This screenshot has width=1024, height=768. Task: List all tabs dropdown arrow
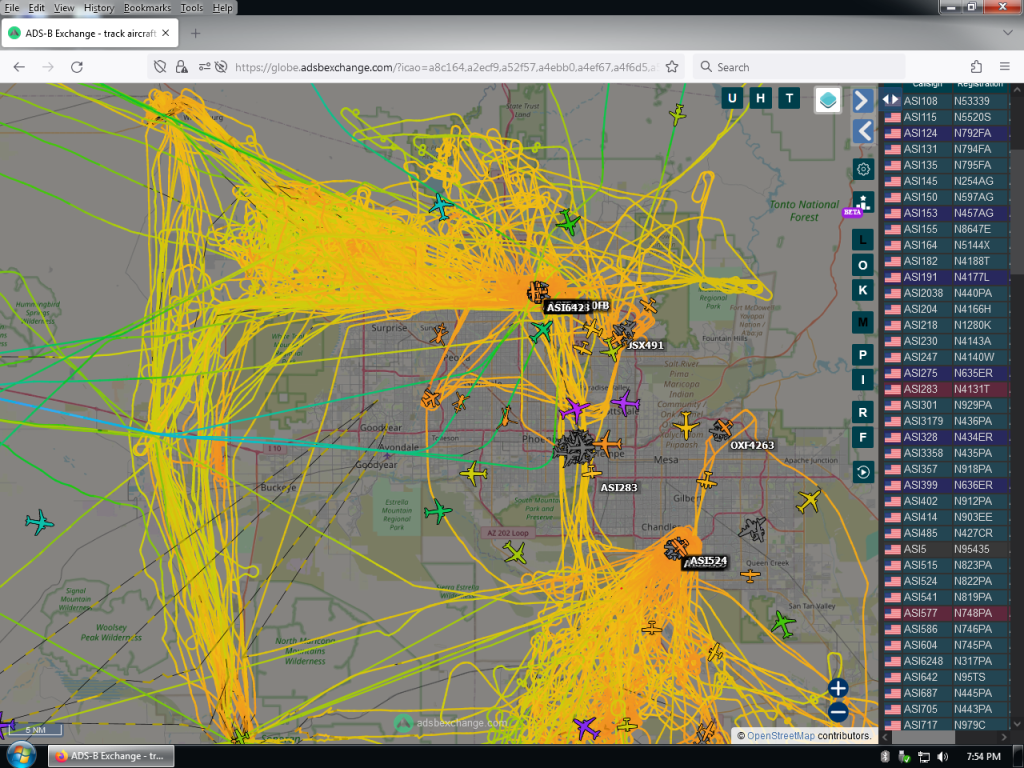pos(1007,32)
